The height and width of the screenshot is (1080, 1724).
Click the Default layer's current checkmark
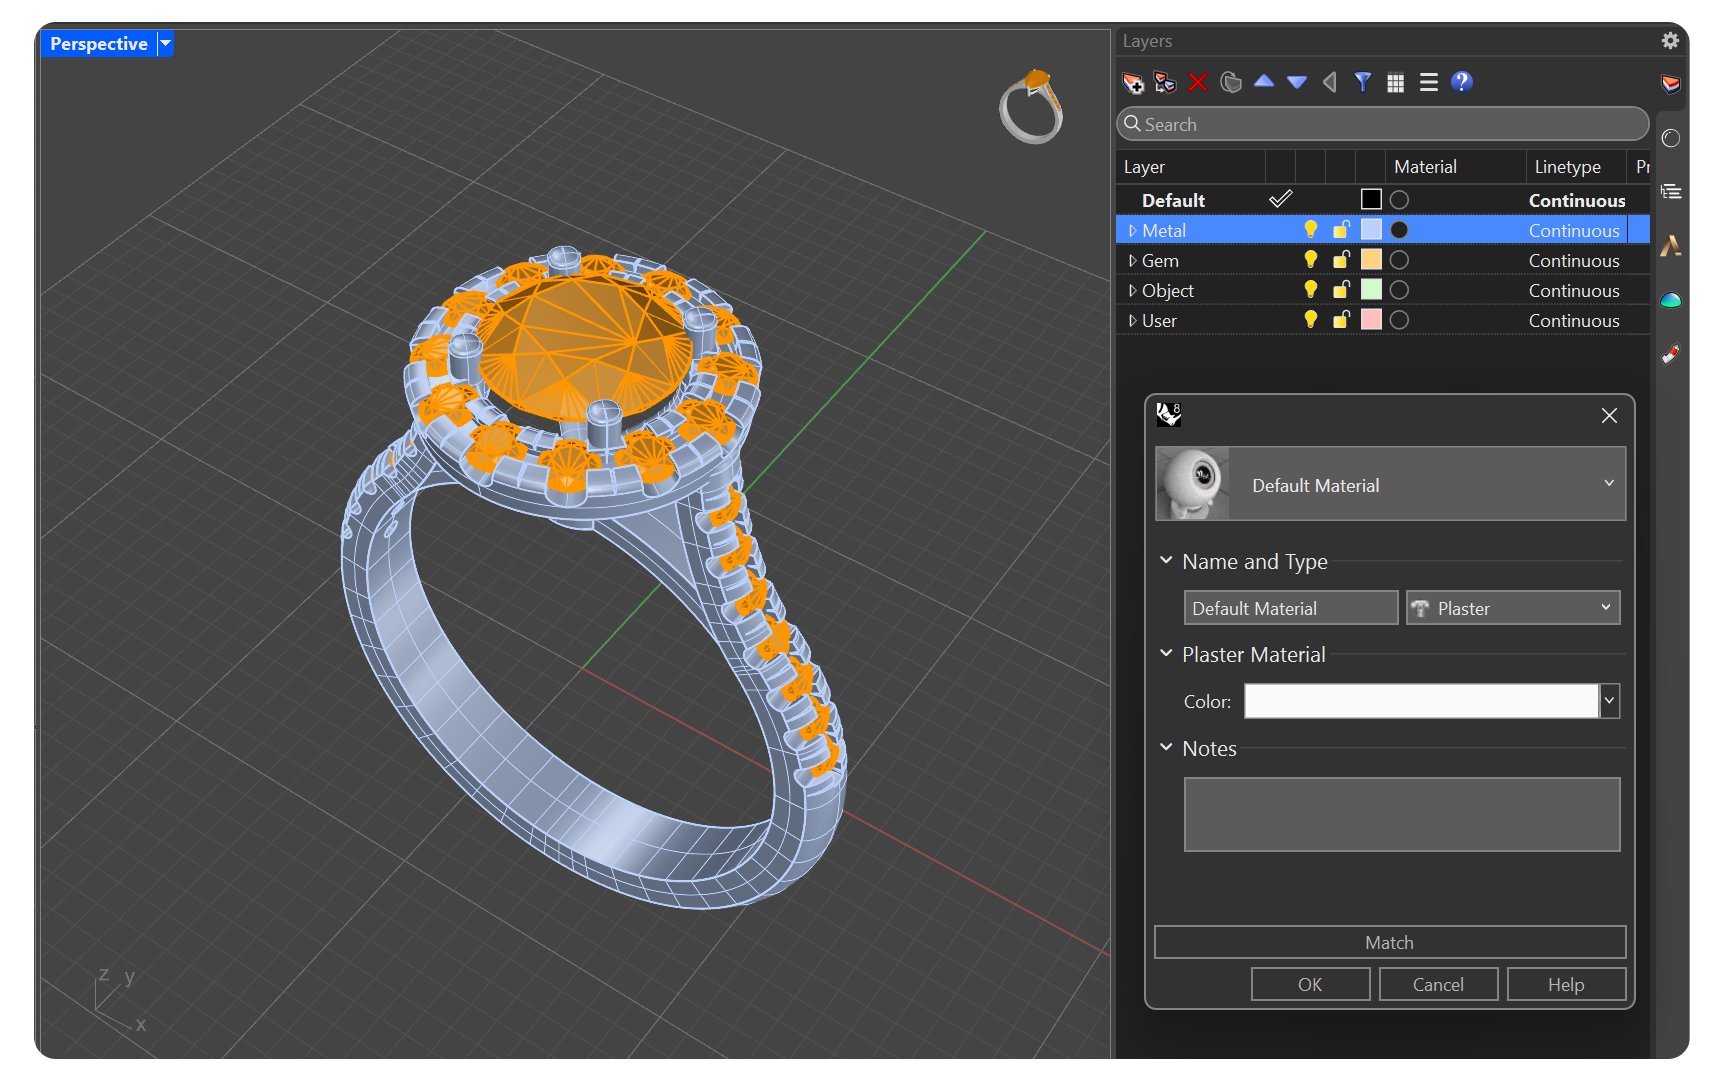(1280, 200)
